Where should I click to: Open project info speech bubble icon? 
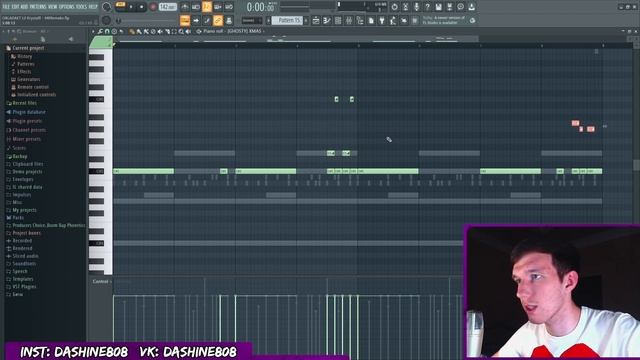pos(460,7)
